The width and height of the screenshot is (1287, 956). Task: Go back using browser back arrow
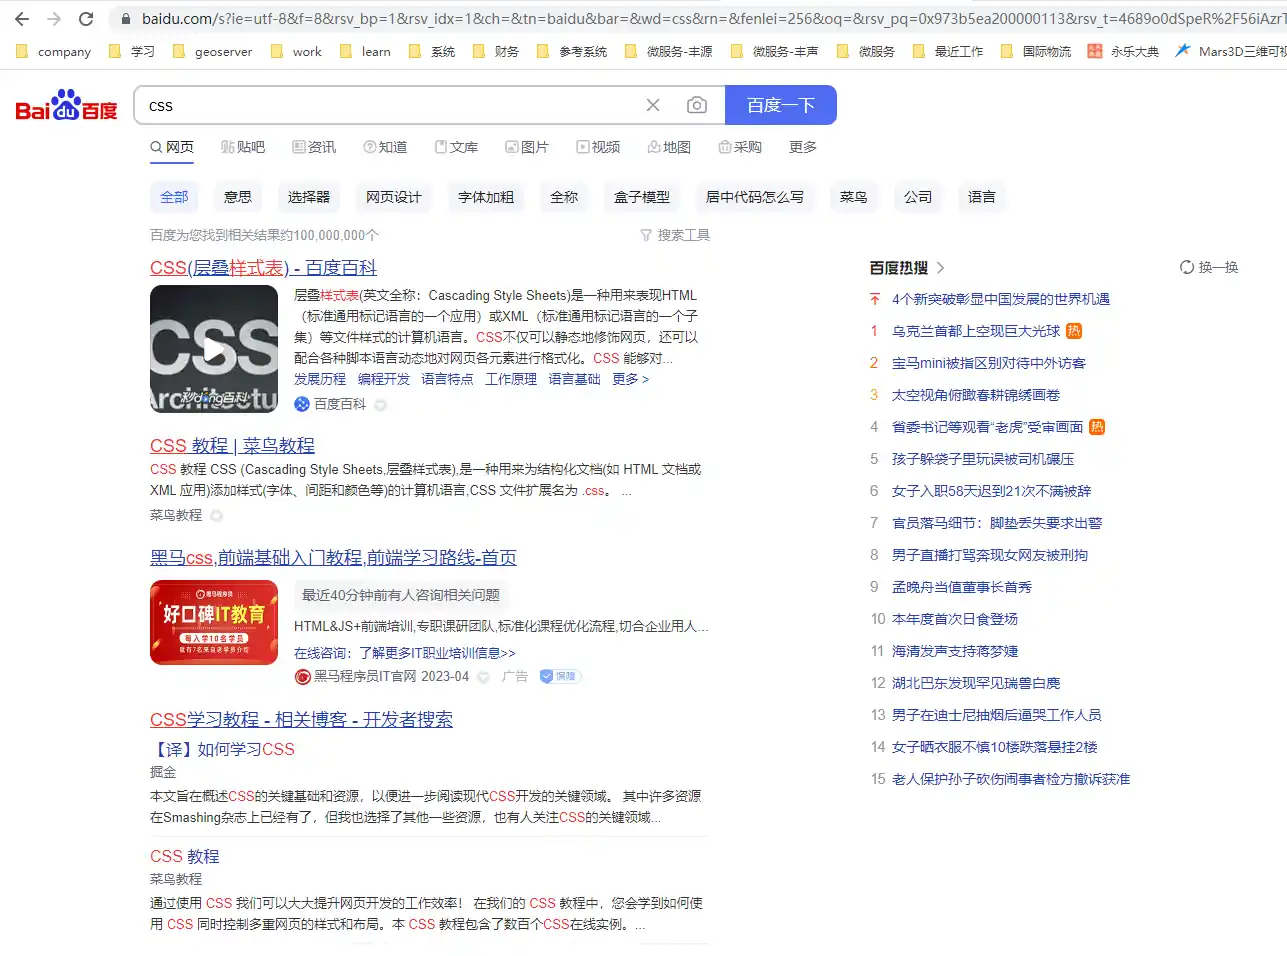click(22, 19)
